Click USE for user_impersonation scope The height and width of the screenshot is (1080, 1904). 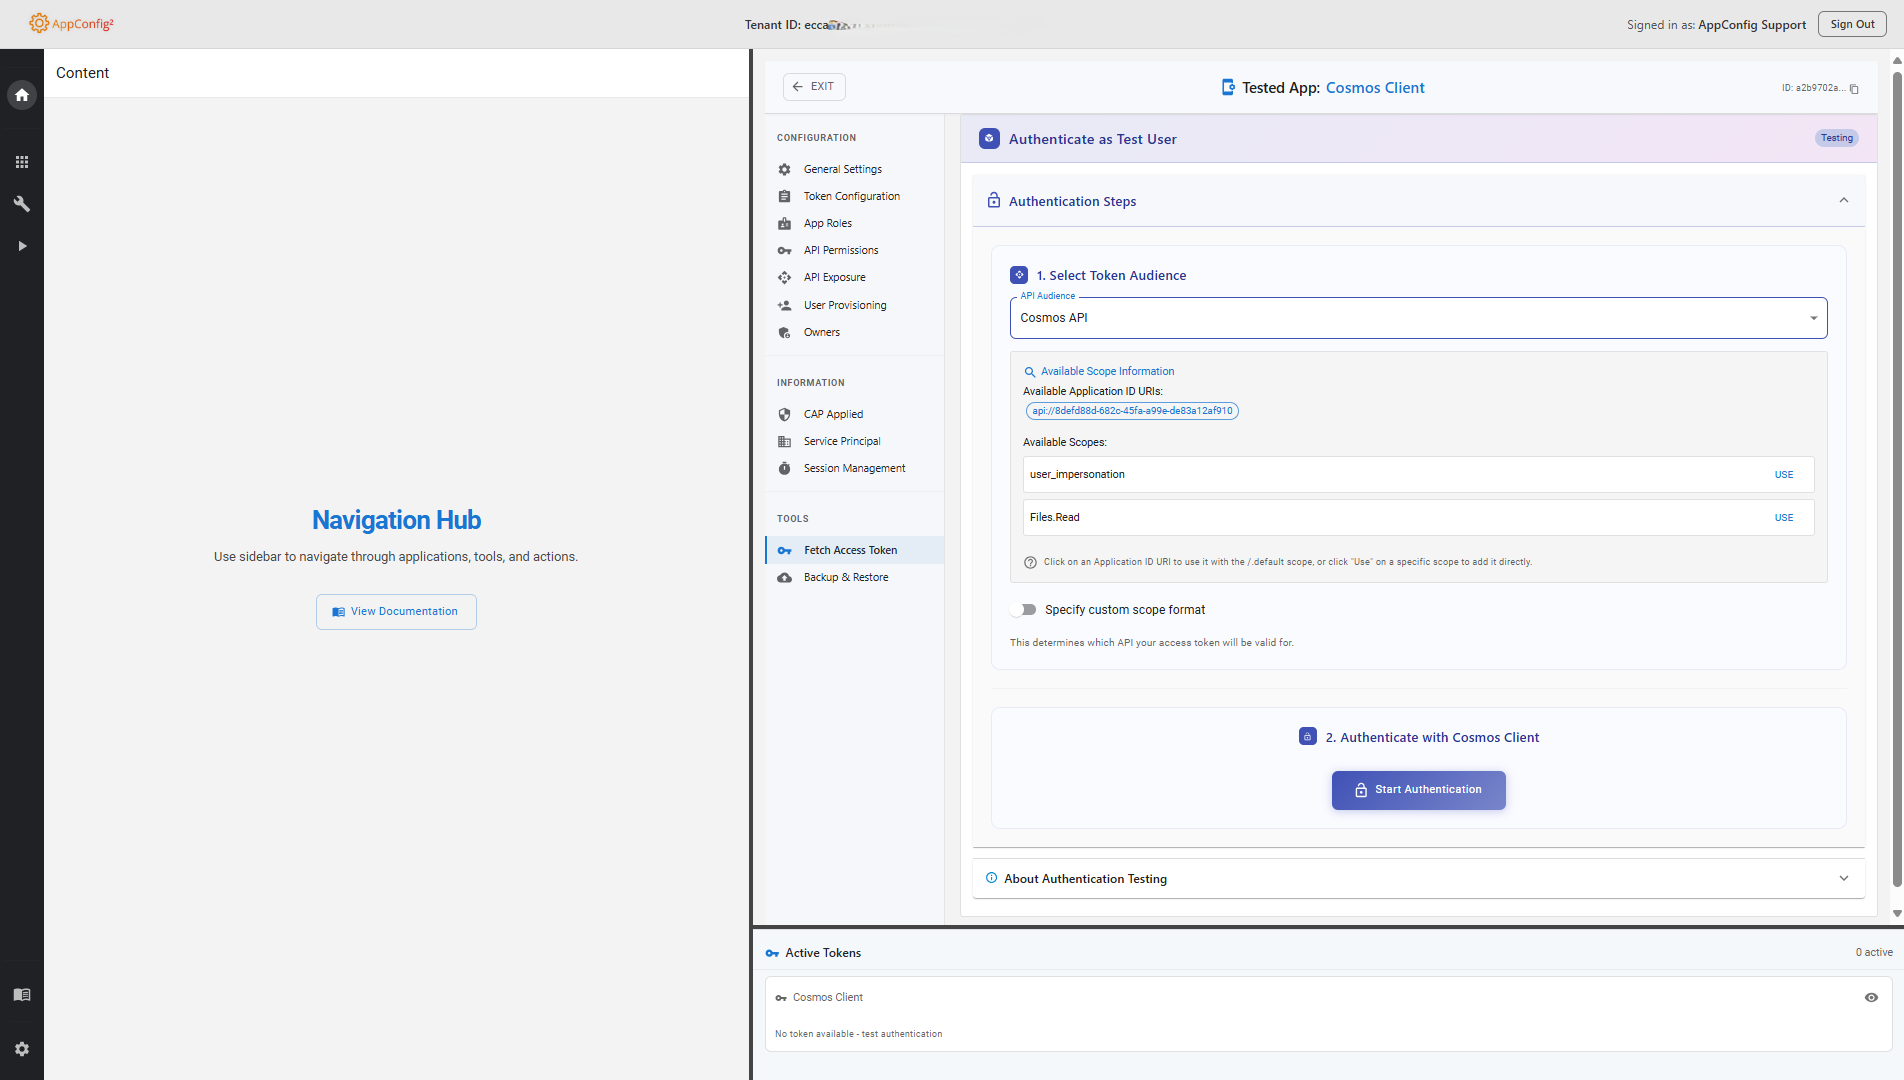[x=1784, y=475]
